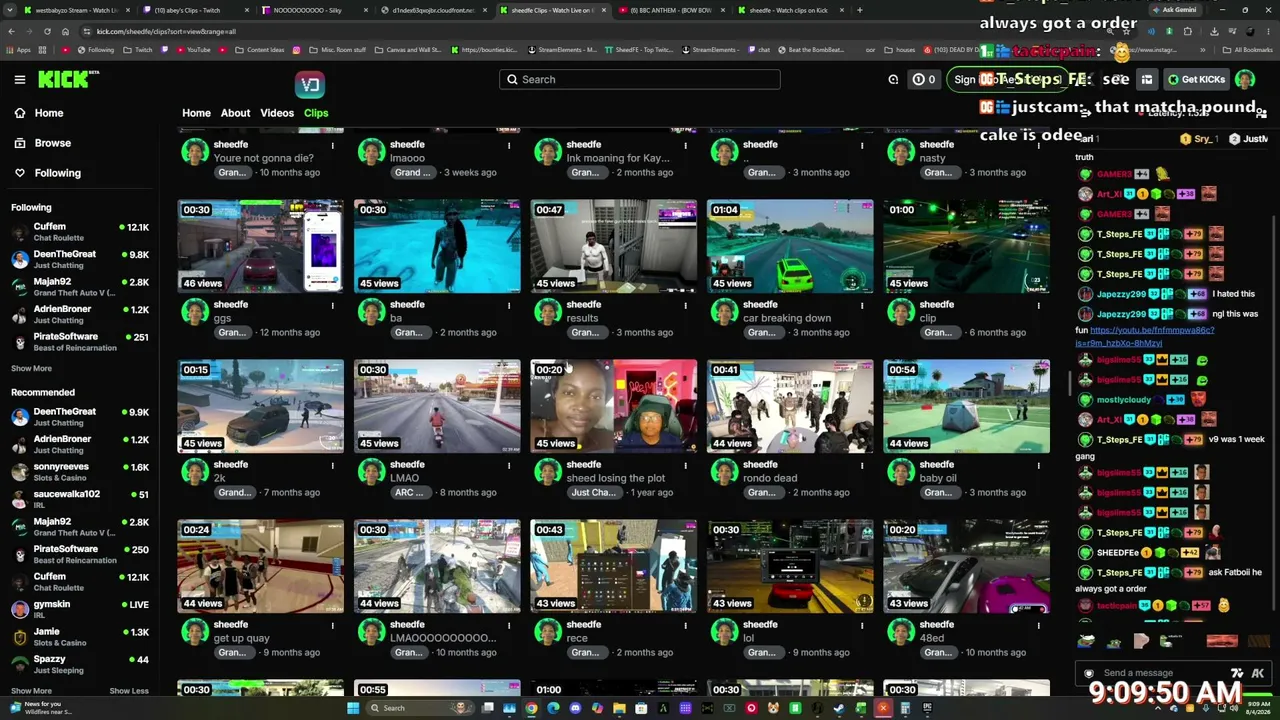
Task: Open Steam from the taskbar
Action: [x=839, y=708]
